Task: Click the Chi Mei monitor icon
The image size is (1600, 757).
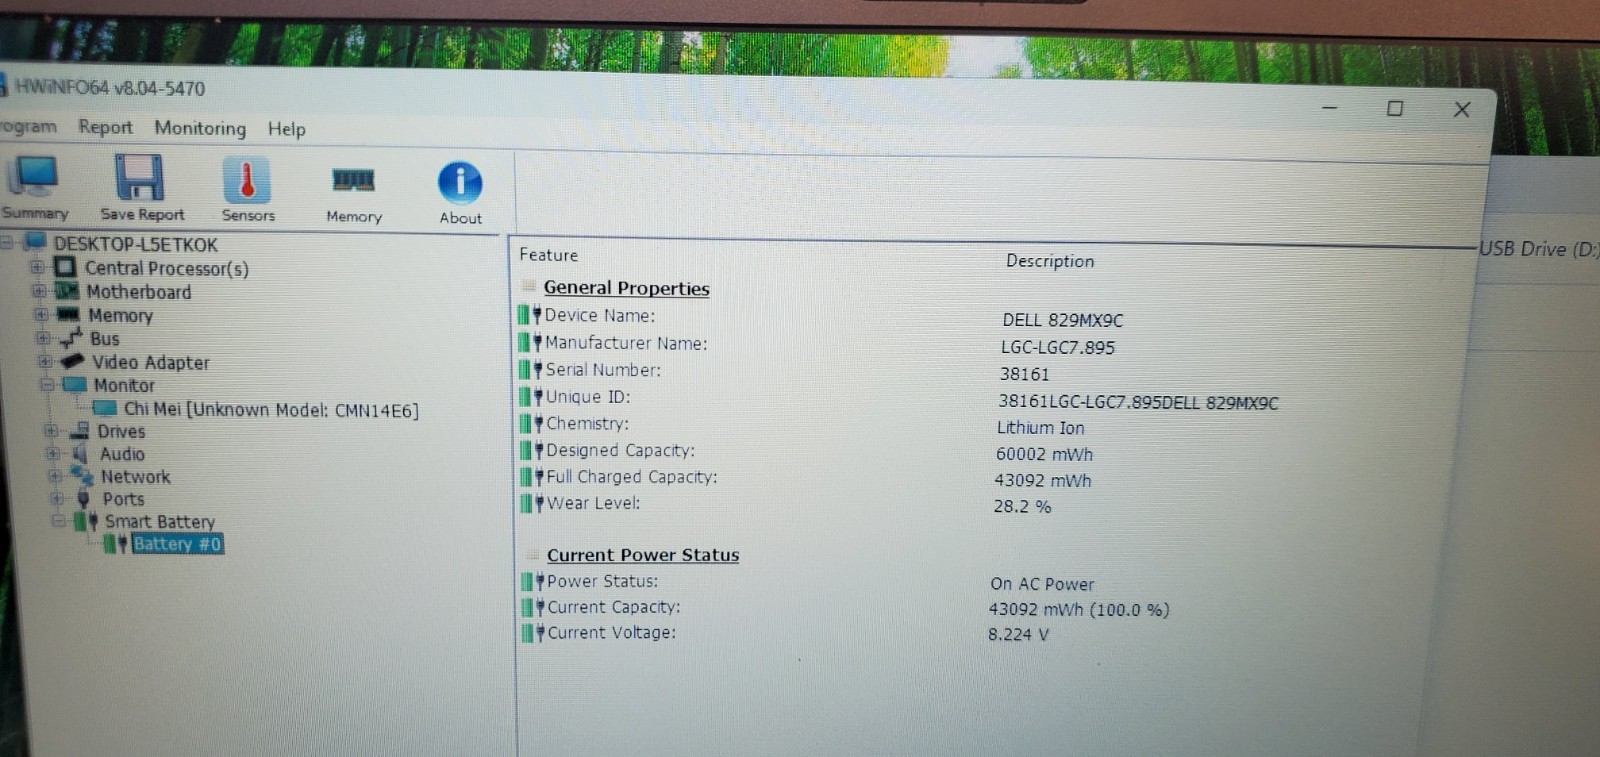Action: pos(105,408)
